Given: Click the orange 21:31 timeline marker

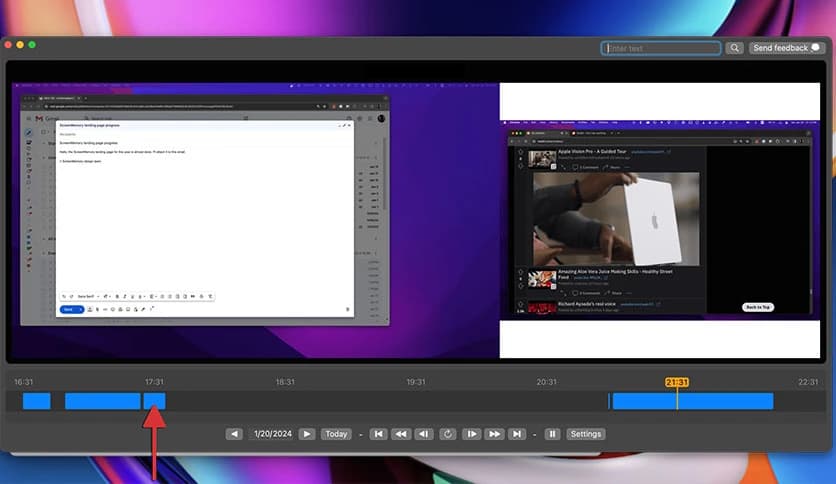Looking at the screenshot, I should (677, 382).
